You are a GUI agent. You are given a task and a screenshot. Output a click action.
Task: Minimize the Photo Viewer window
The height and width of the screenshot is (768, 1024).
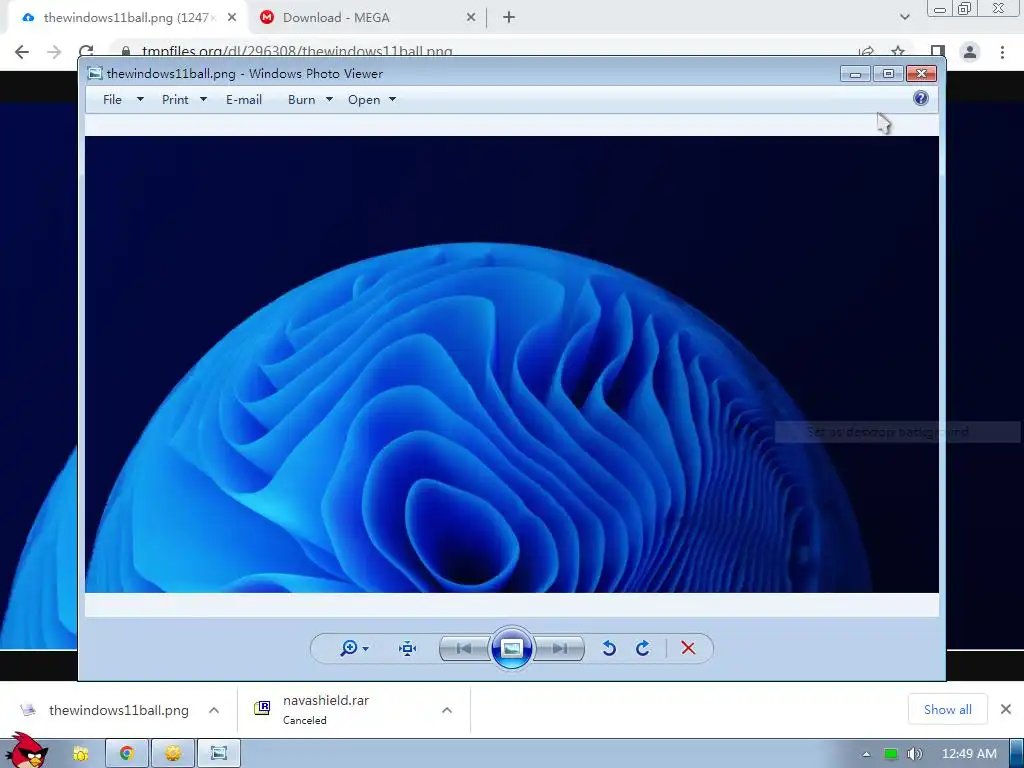(856, 73)
